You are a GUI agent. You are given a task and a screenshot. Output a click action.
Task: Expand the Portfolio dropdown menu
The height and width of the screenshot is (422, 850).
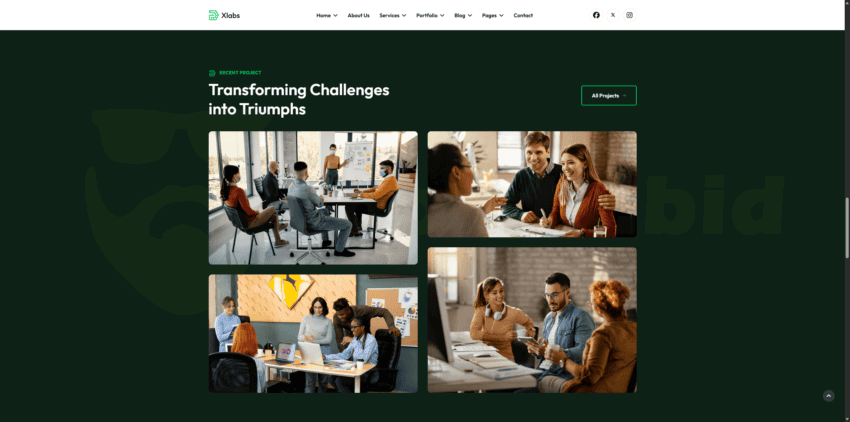[x=430, y=15]
